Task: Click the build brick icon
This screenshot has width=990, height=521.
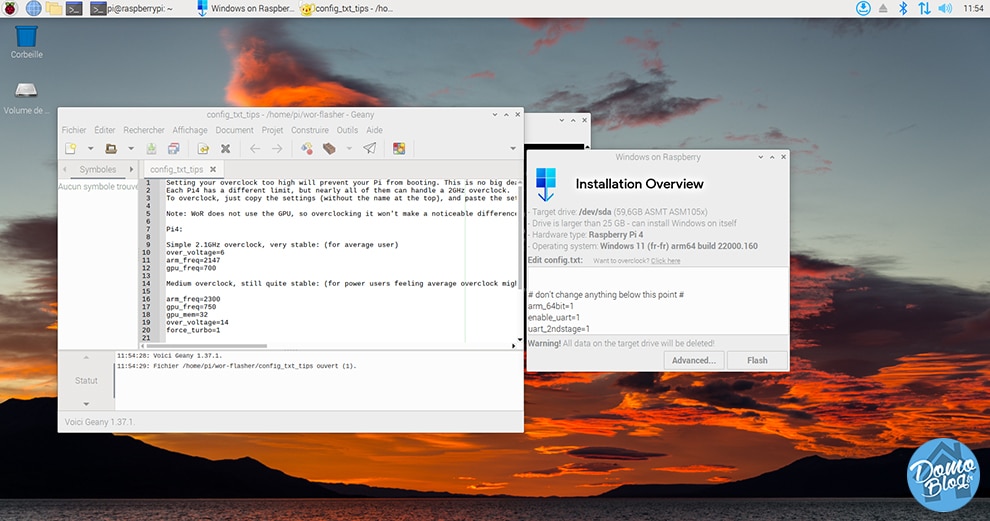Action: click(x=329, y=148)
